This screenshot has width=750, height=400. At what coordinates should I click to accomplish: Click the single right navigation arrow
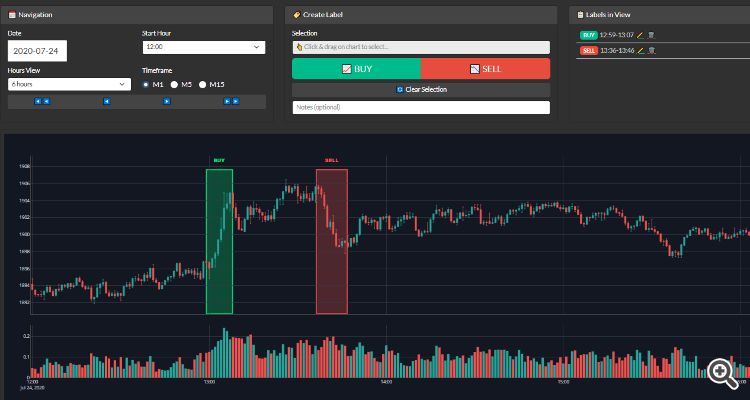(x=166, y=101)
